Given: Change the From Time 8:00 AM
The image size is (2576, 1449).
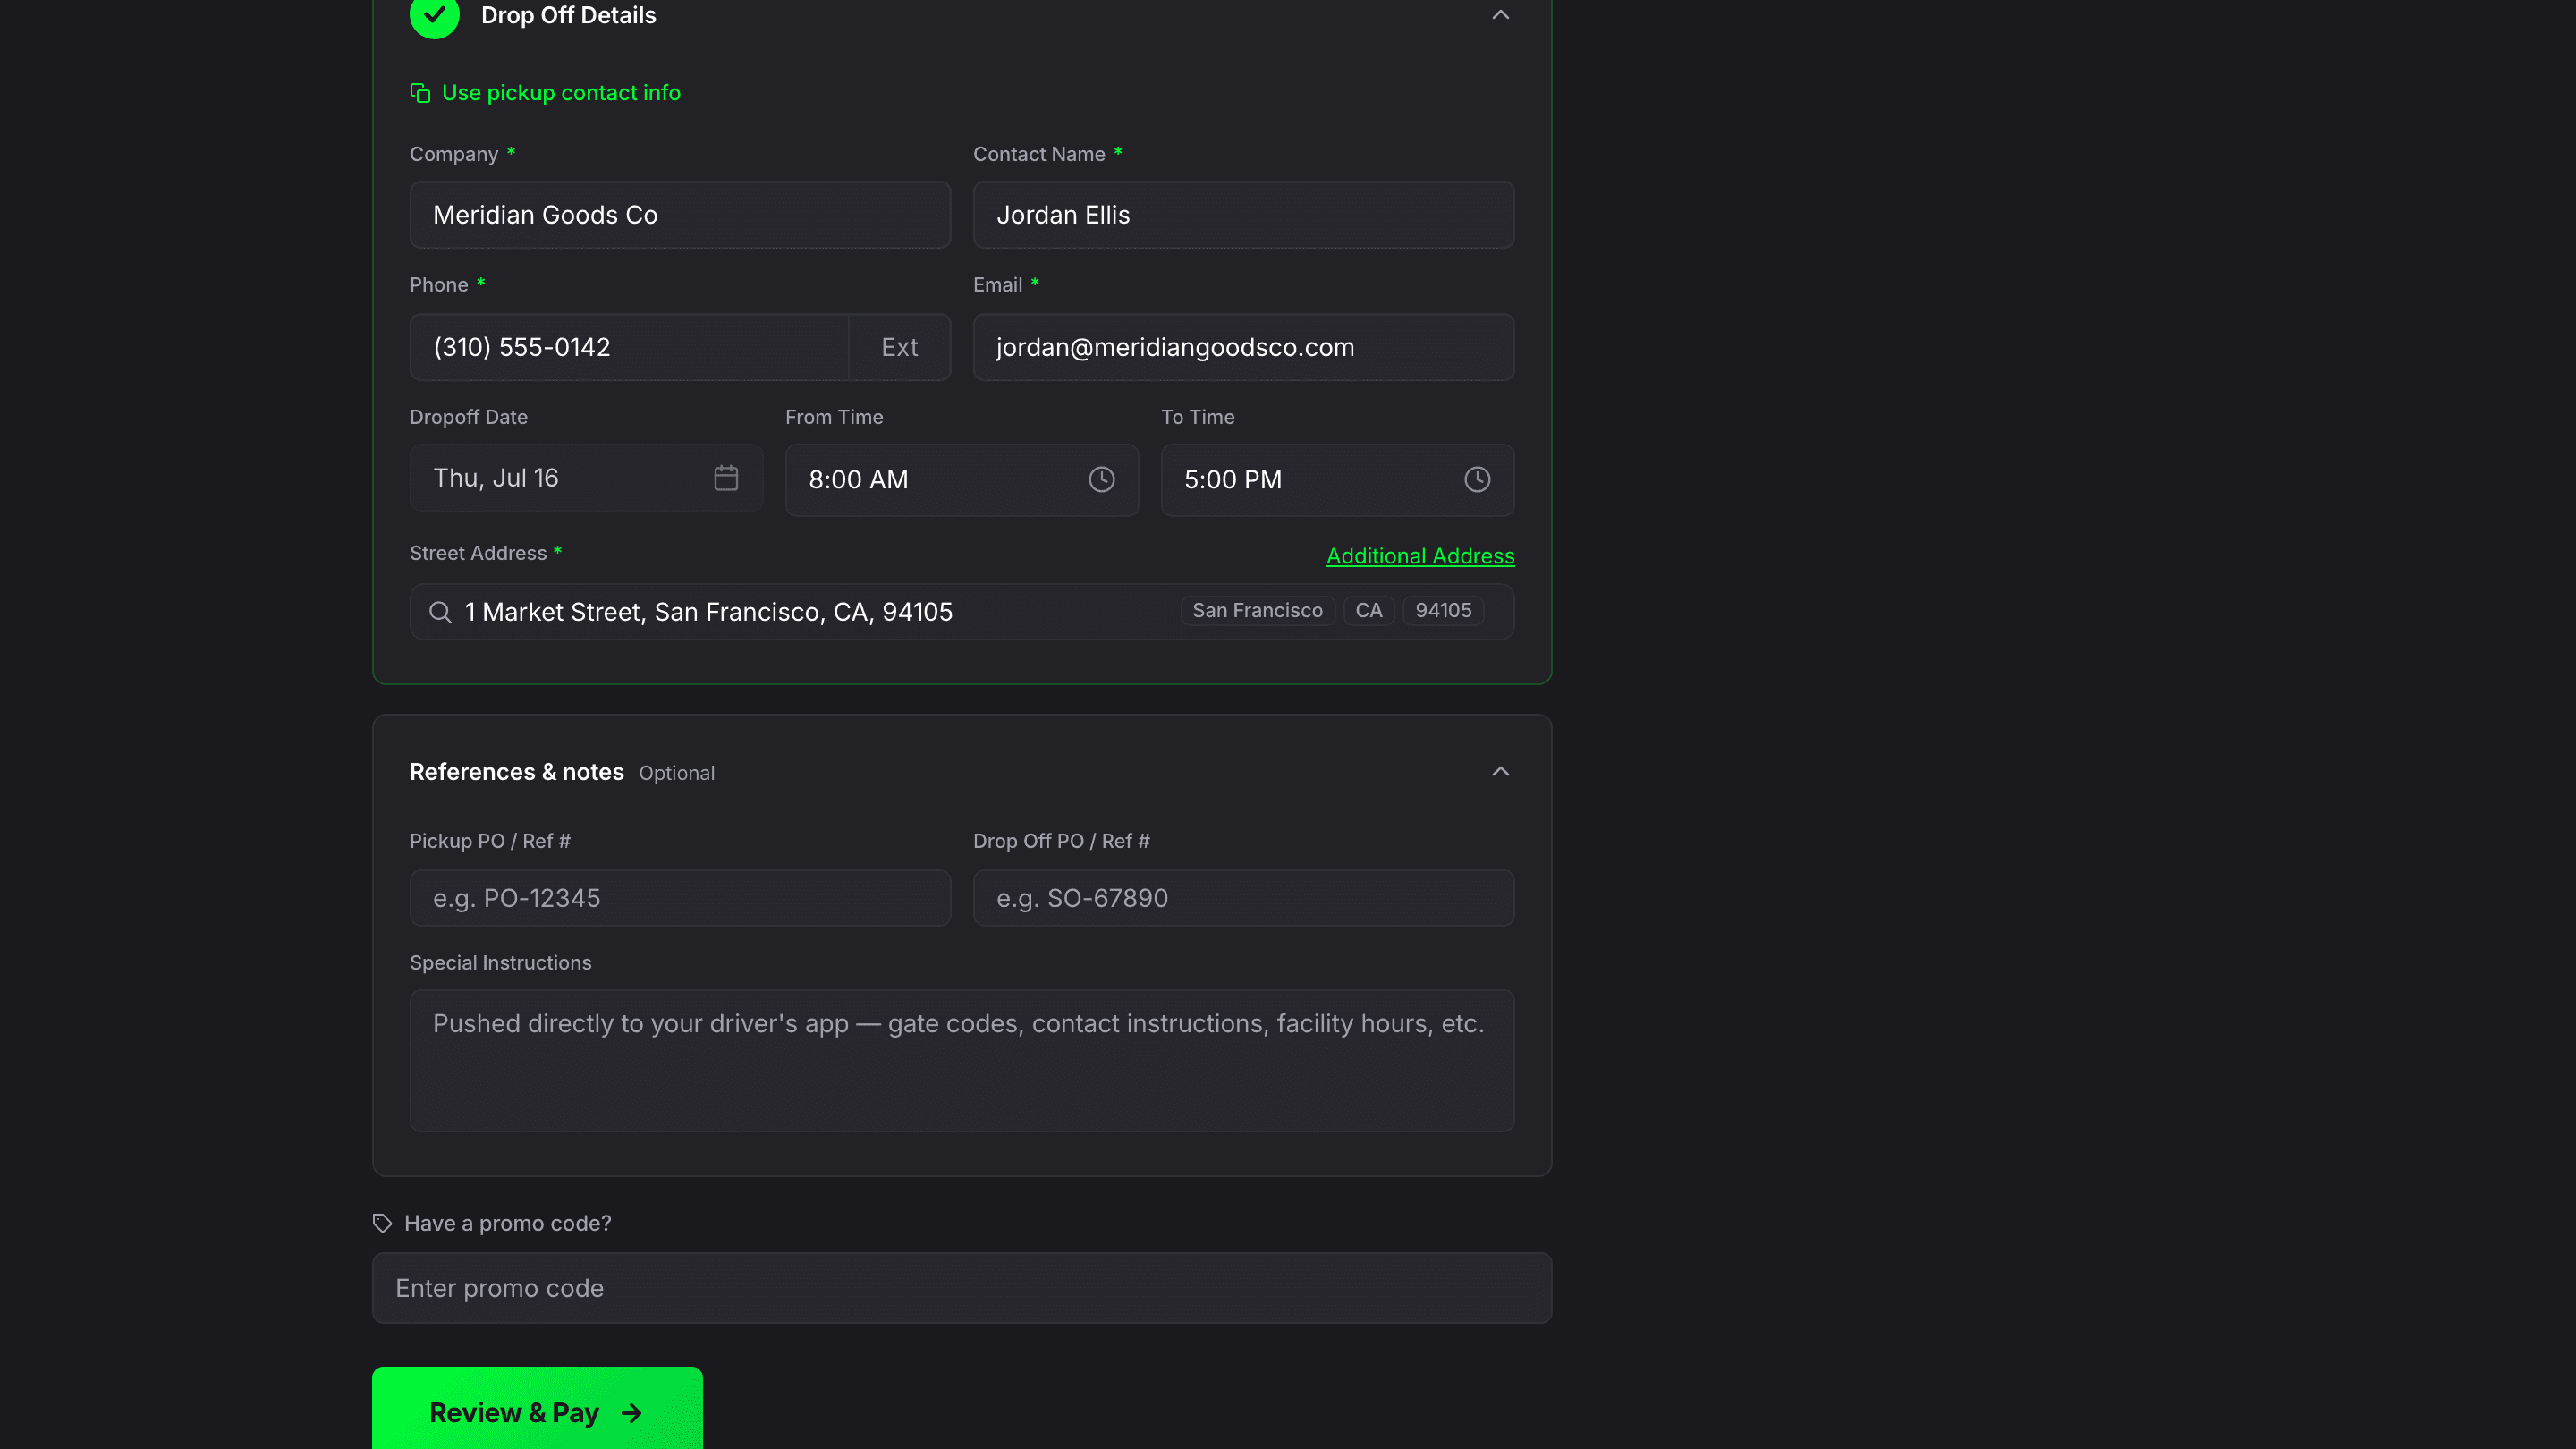Looking at the screenshot, I should [x=961, y=480].
